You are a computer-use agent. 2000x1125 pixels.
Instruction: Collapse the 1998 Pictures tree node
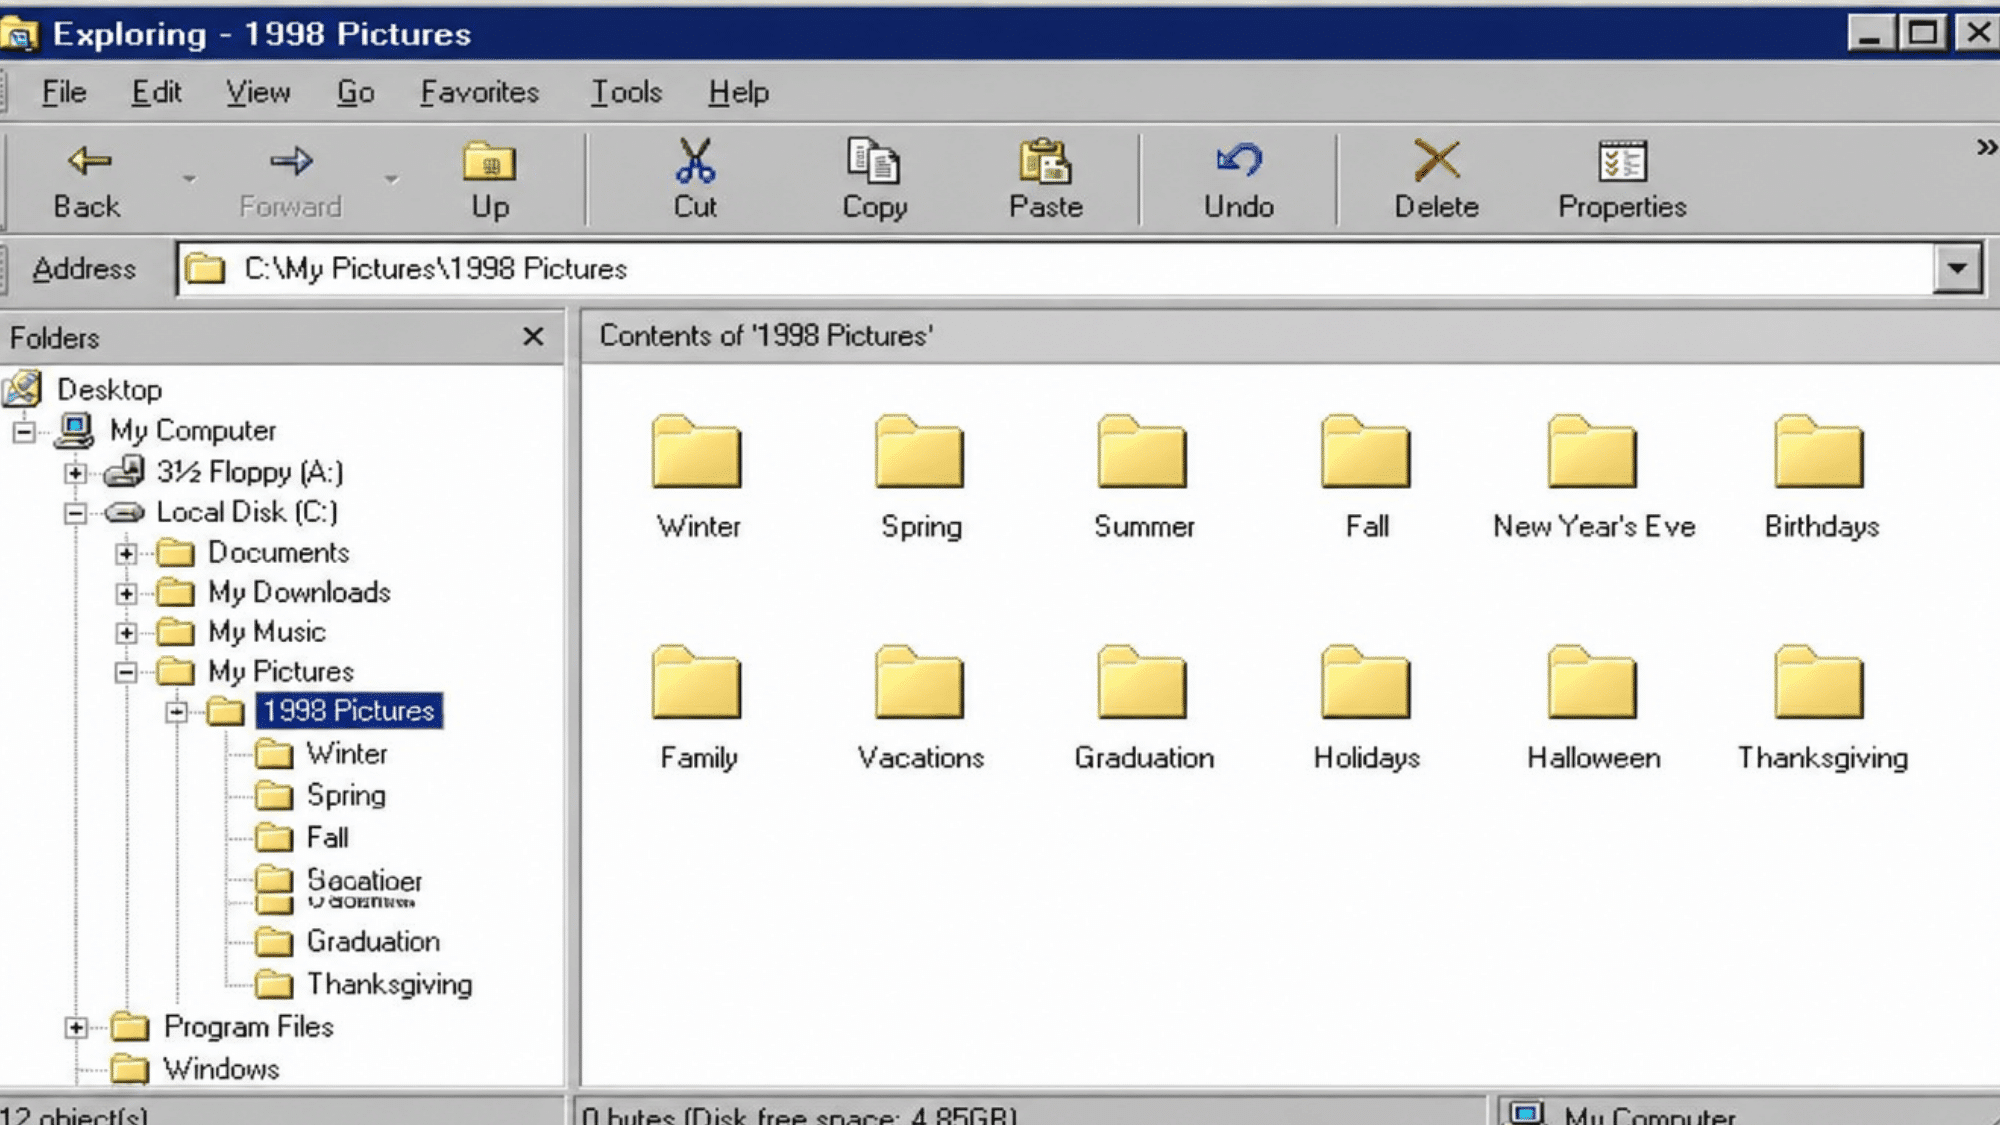click(x=177, y=712)
